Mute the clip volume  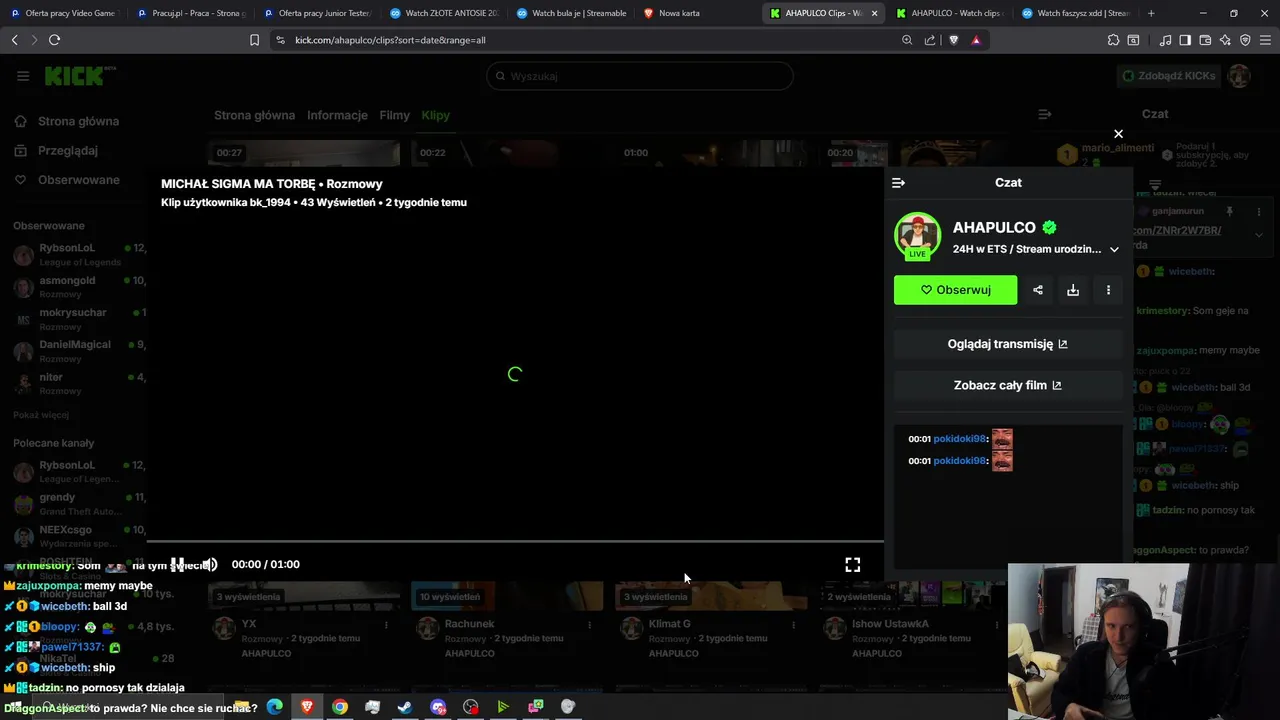click(210, 565)
